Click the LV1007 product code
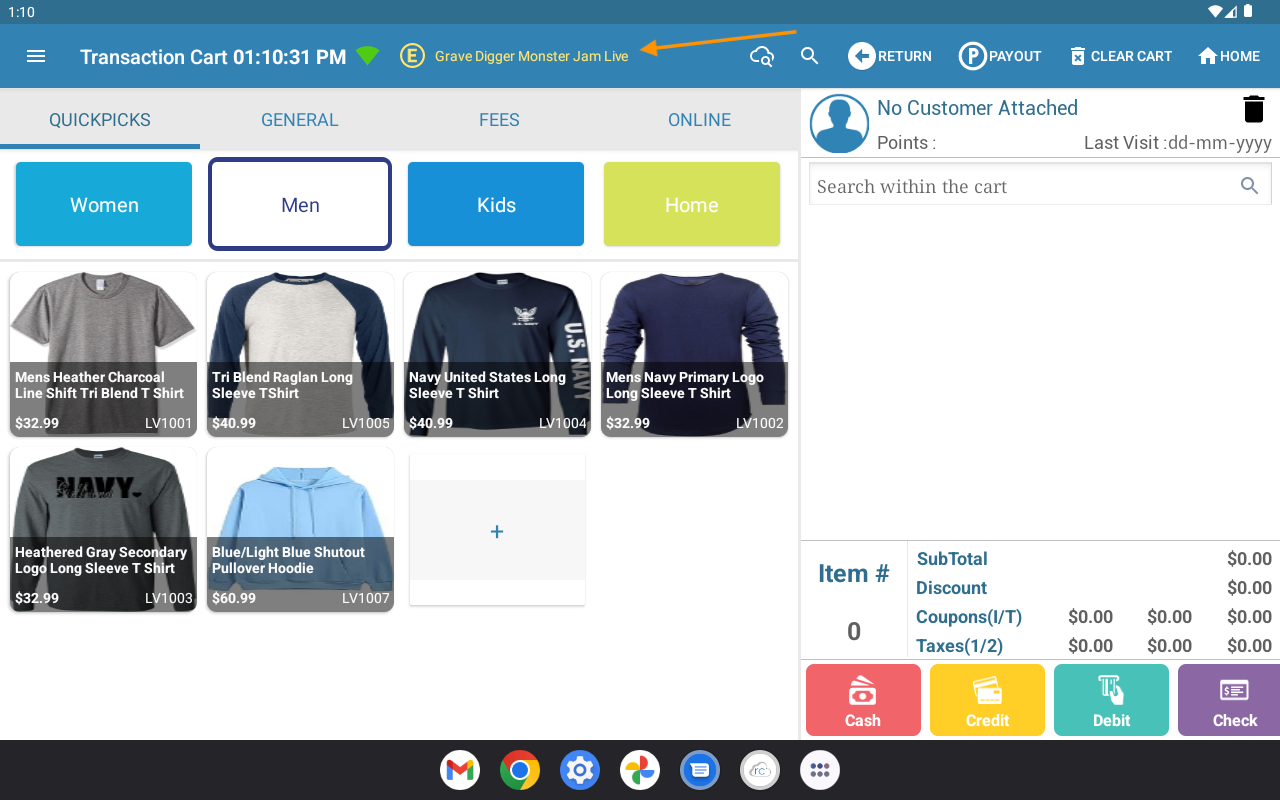This screenshot has width=1280, height=800. 366,598
